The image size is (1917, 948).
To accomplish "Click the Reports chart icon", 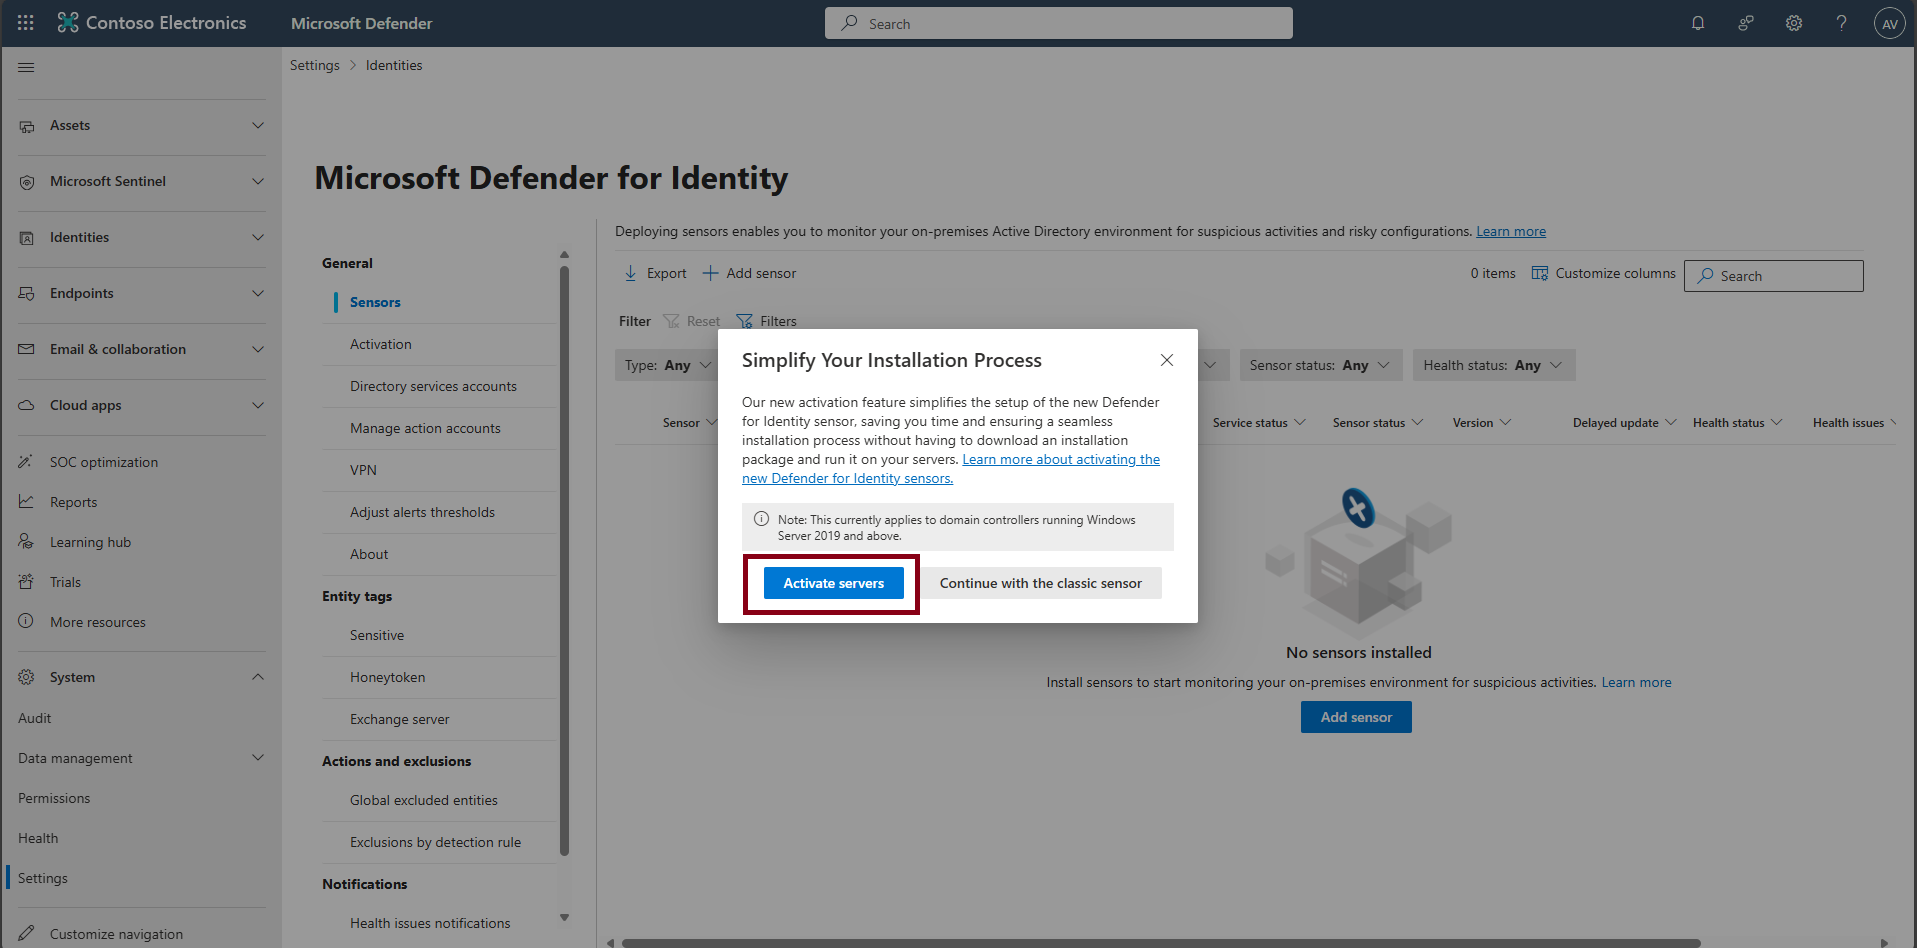I will [26, 502].
